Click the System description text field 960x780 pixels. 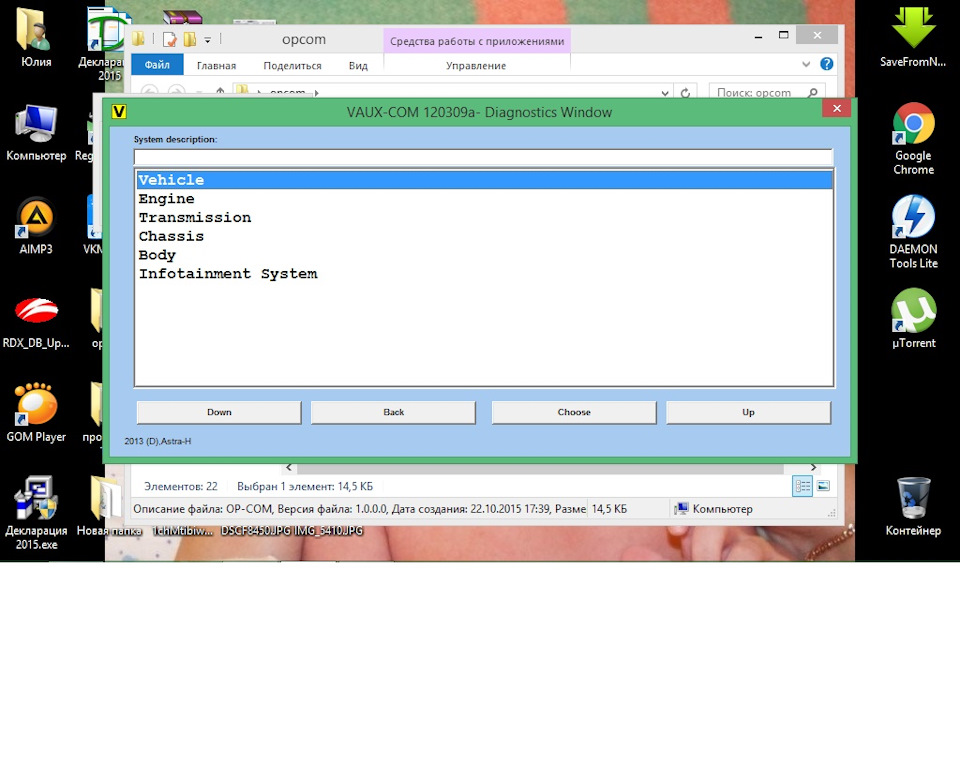(x=483, y=157)
